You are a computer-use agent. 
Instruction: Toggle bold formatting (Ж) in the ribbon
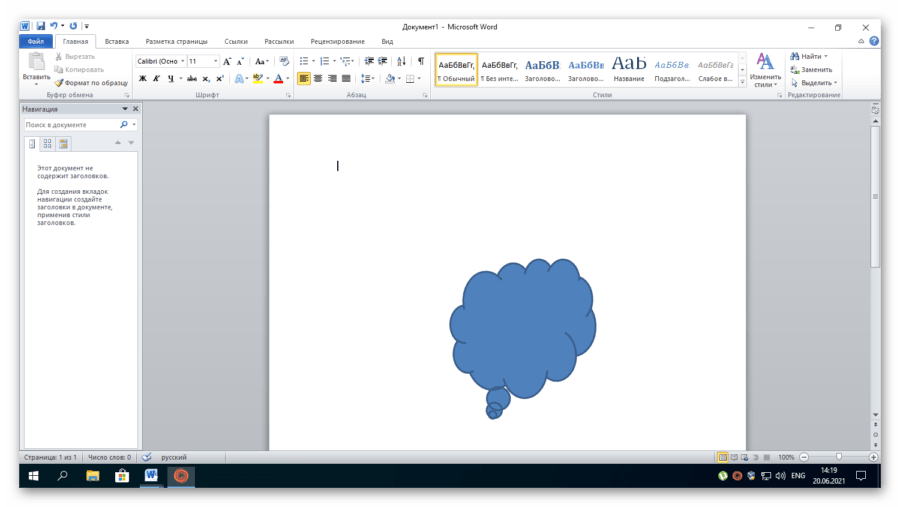(142, 78)
